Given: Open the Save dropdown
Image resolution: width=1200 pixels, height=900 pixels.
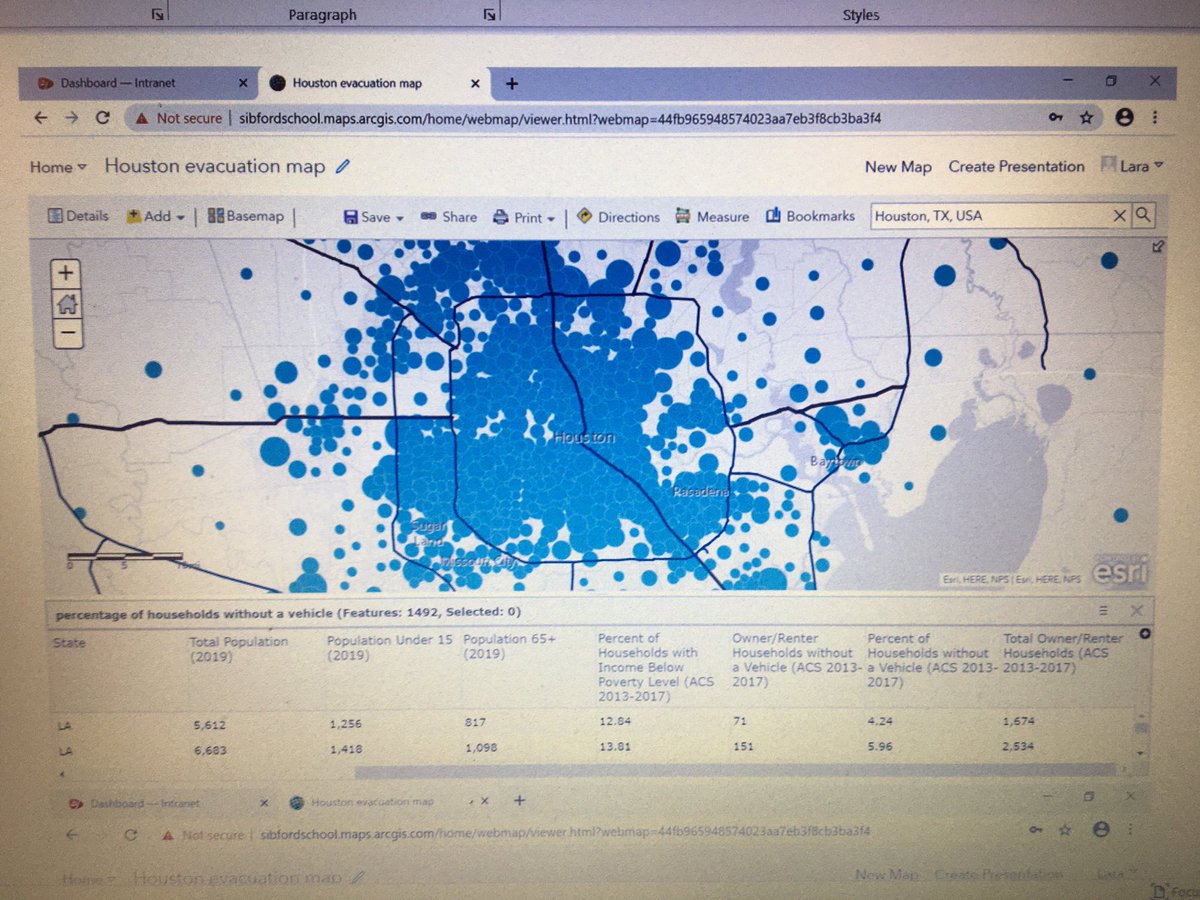Looking at the screenshot, I should coord(373,217).
